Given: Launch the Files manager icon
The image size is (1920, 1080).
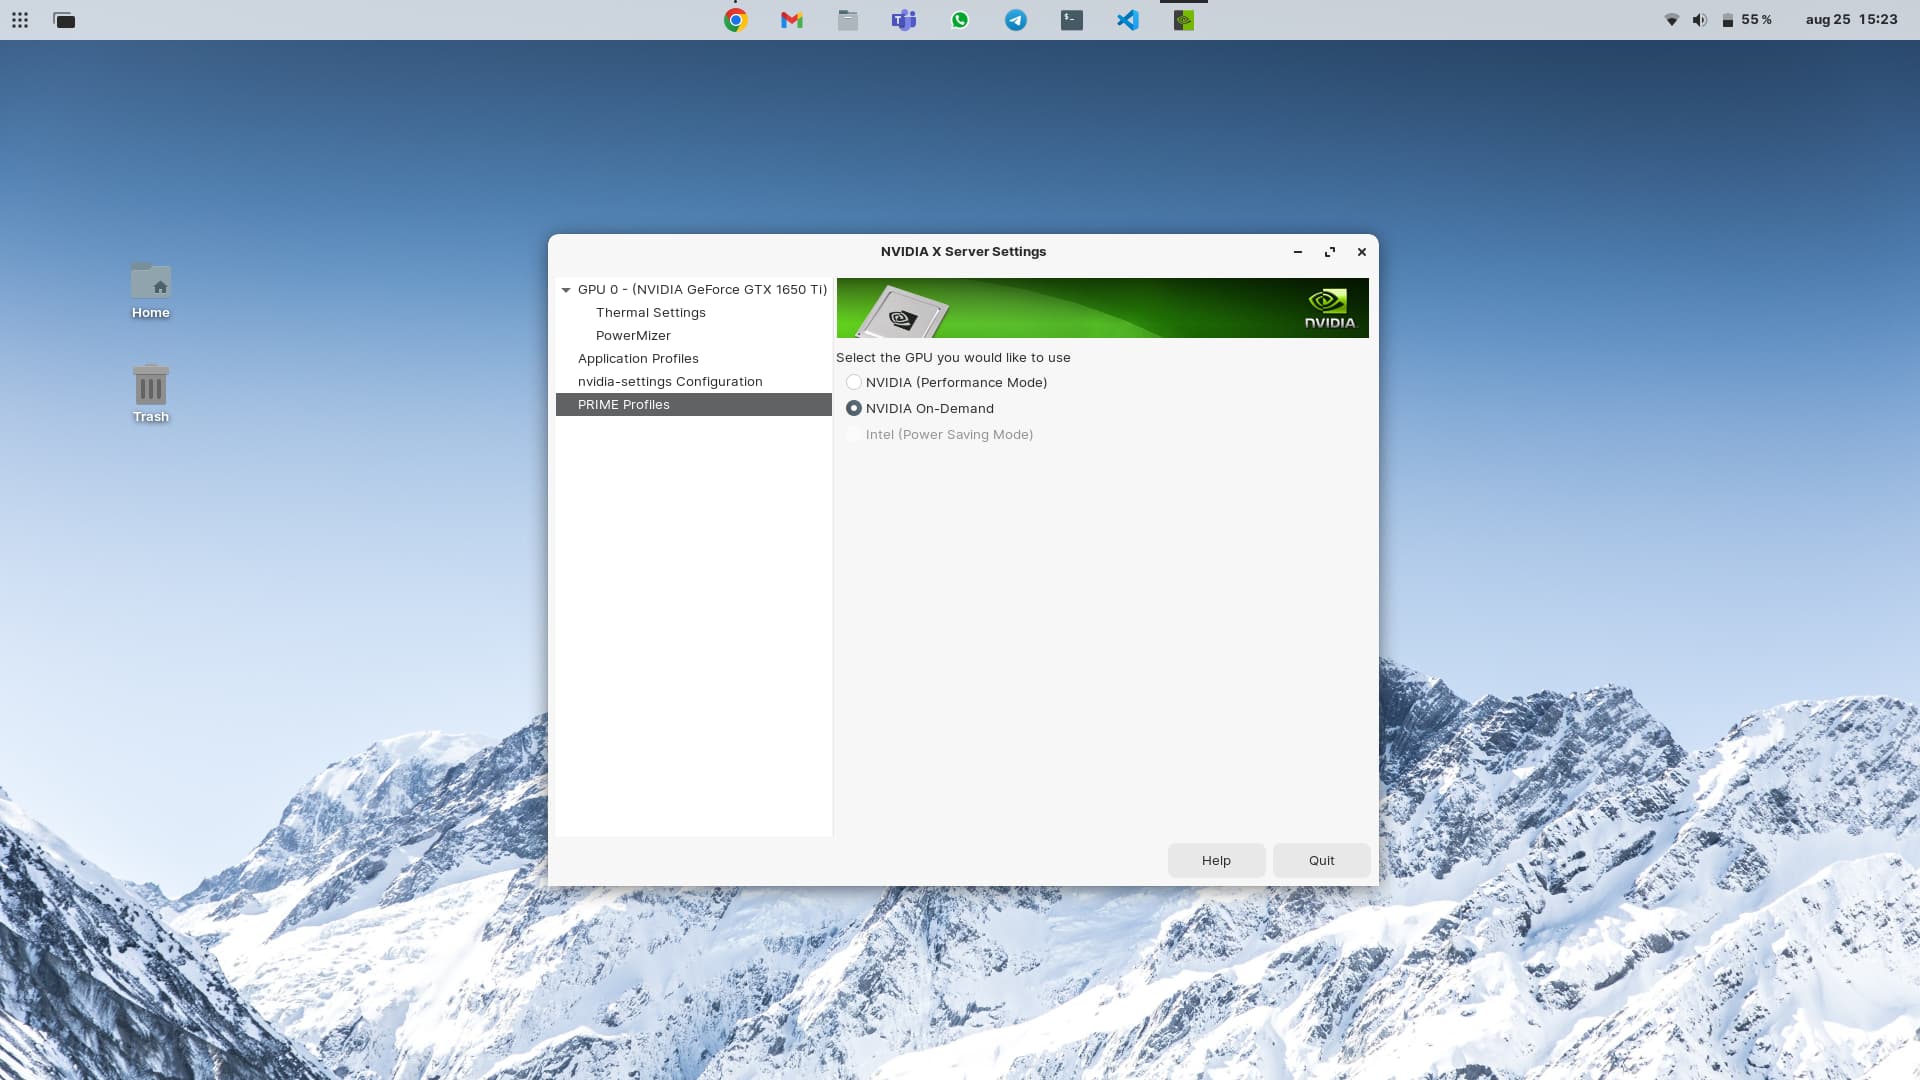Looking at the screenshot, I should point(848,20).
